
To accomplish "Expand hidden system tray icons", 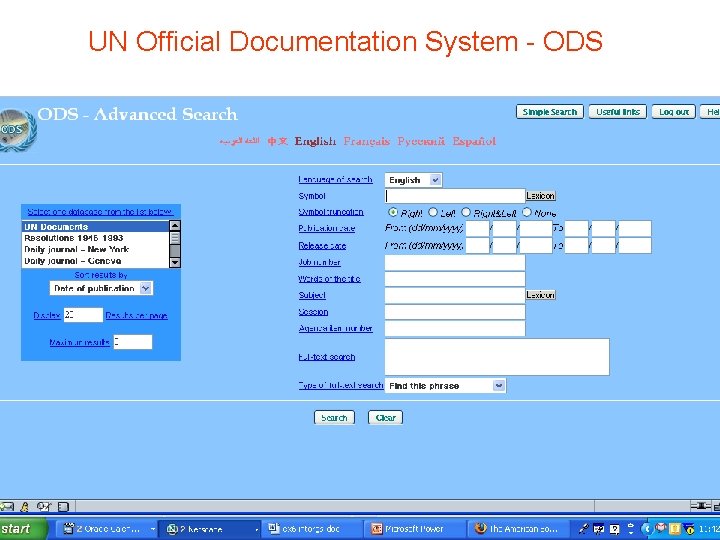I will (x=647, y=529).
